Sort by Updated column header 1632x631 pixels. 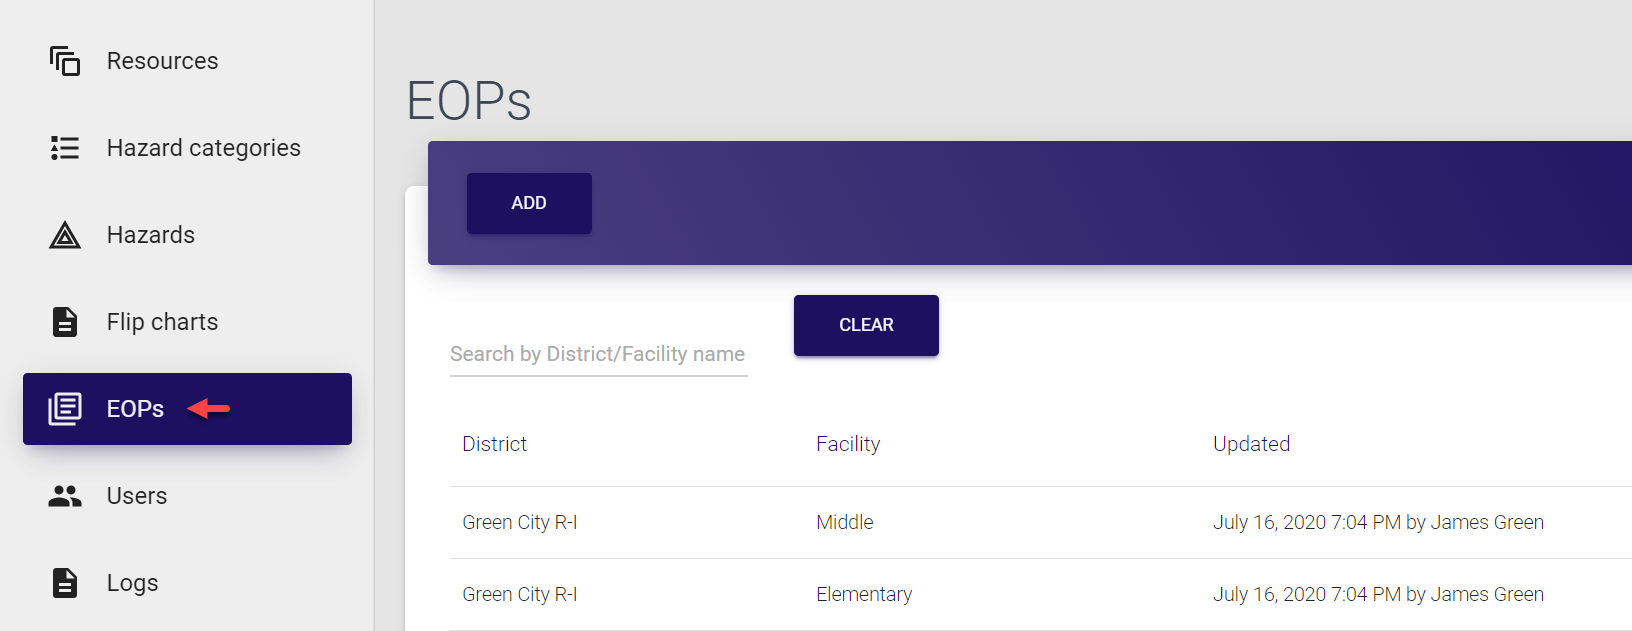(x=1251, y=444)
